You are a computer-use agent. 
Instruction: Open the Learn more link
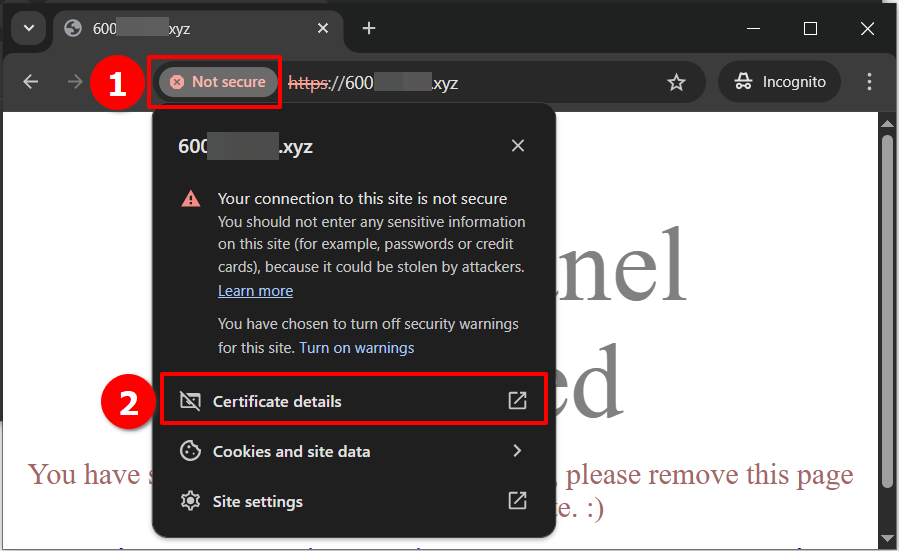pyautogui.click(x=255, y=291)
